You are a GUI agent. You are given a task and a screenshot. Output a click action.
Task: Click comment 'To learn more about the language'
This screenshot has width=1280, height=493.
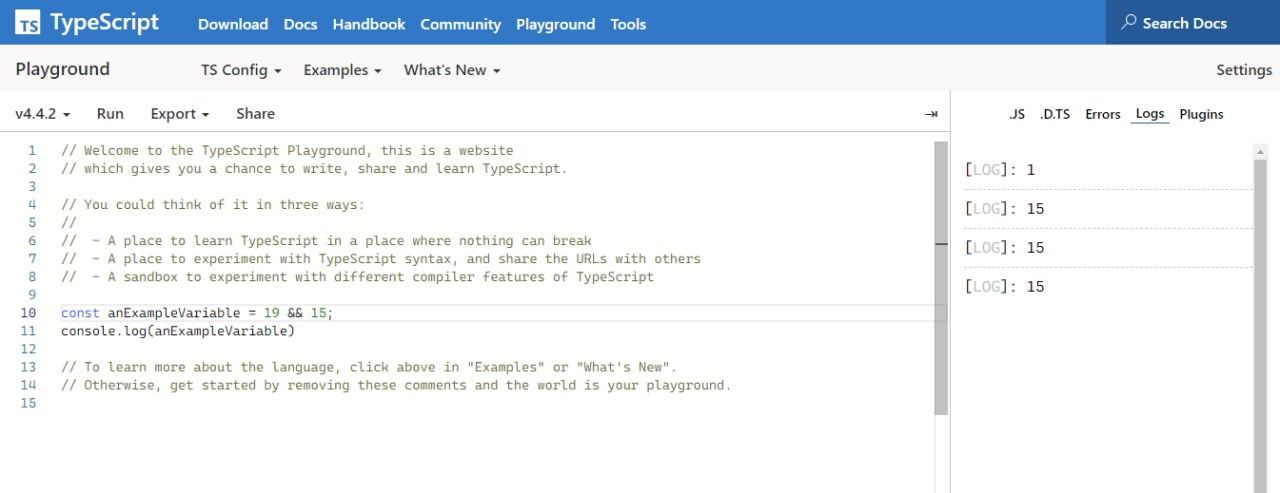coord(369,367)
